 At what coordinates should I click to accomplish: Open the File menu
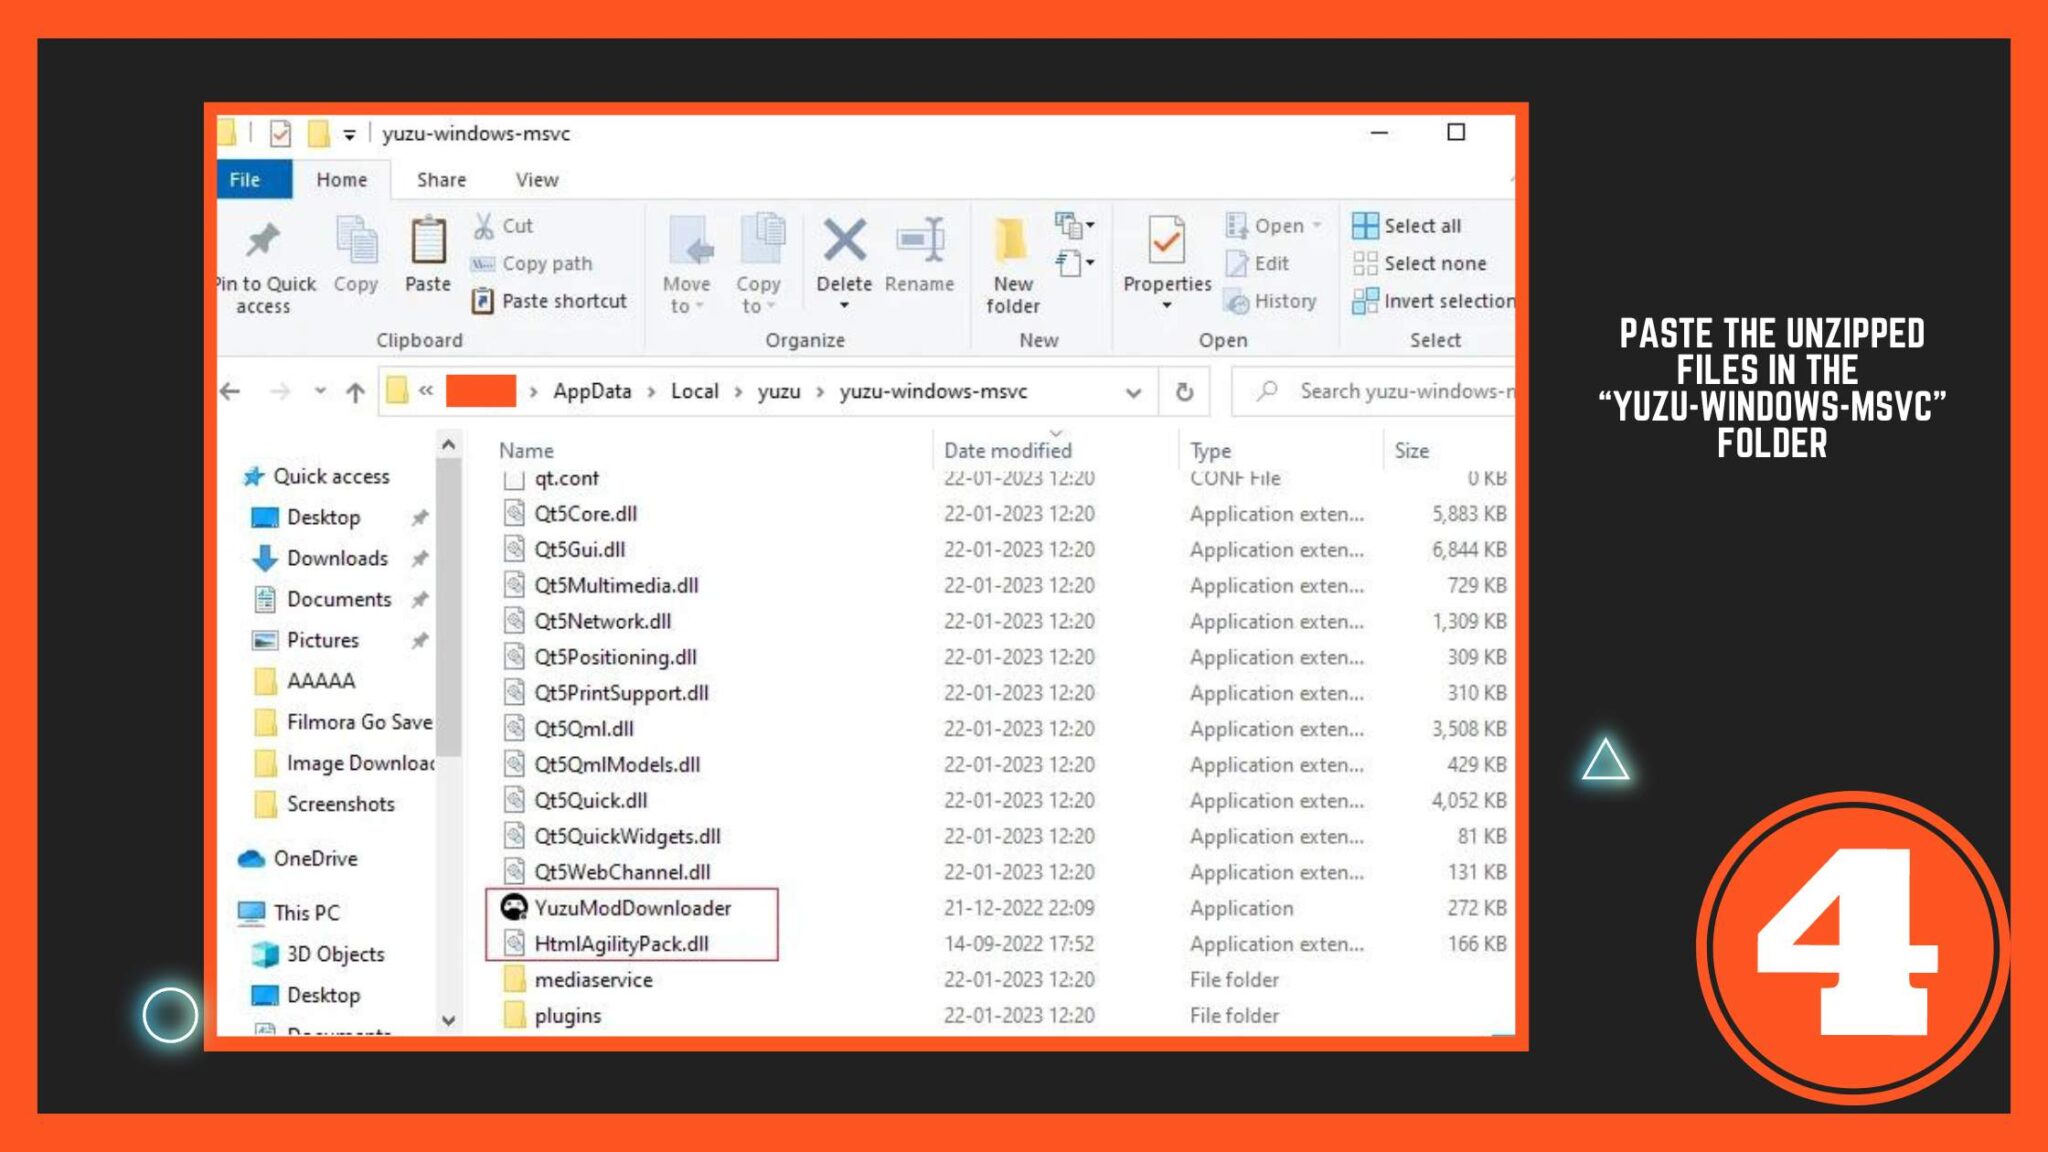(246, 179)
